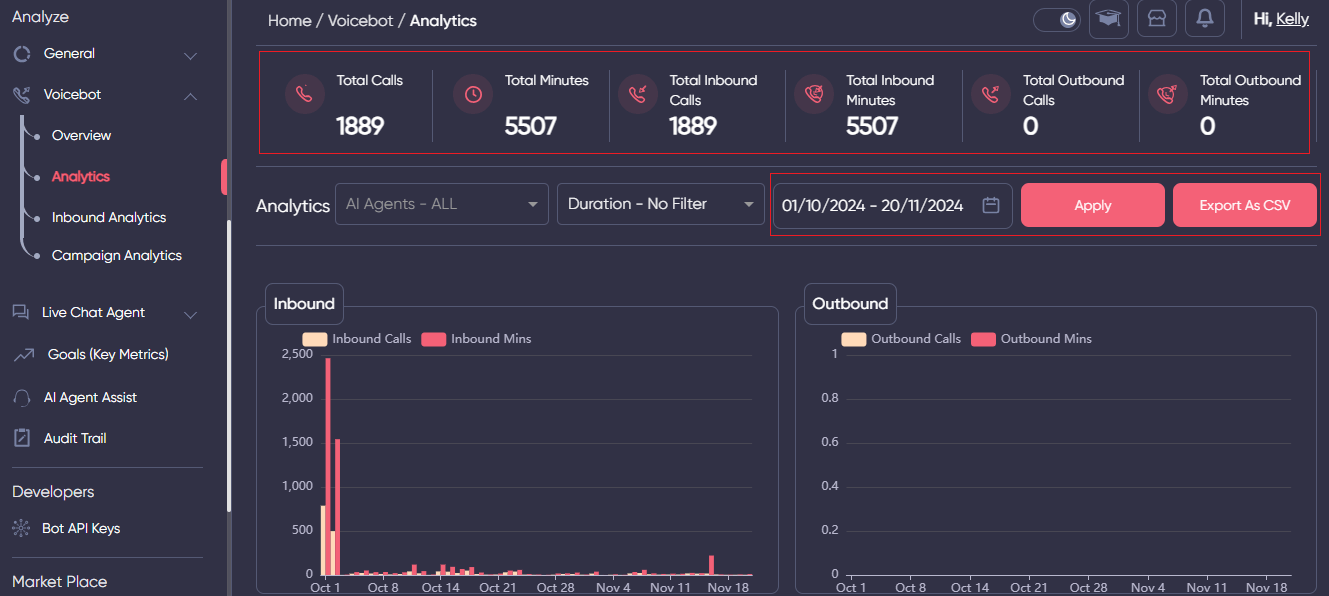Open the AI Agents - ALL dropdown
The height and width of the screenshot is (596, 1329).
click(441, 204)
